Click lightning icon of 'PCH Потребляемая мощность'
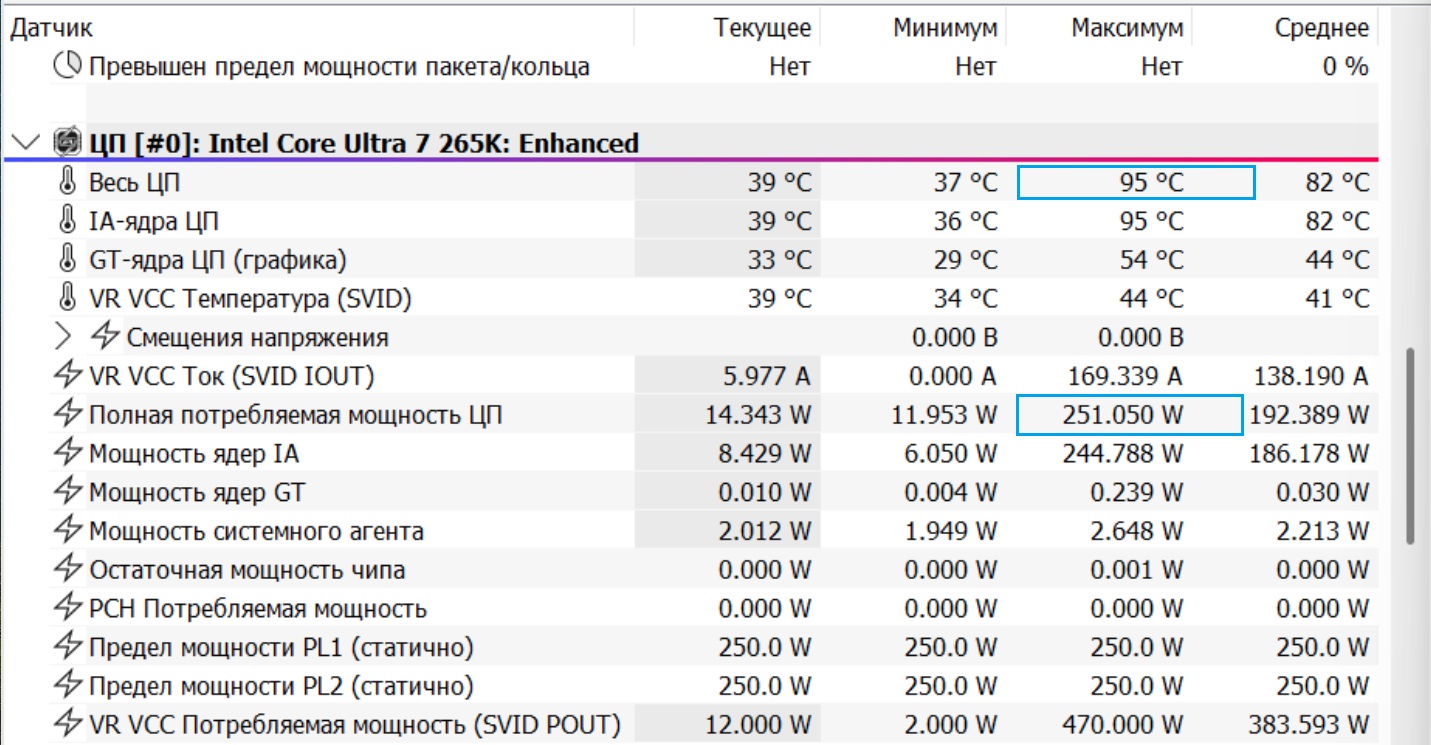This screenshot has width=1431, height=745. pos(67,608)
